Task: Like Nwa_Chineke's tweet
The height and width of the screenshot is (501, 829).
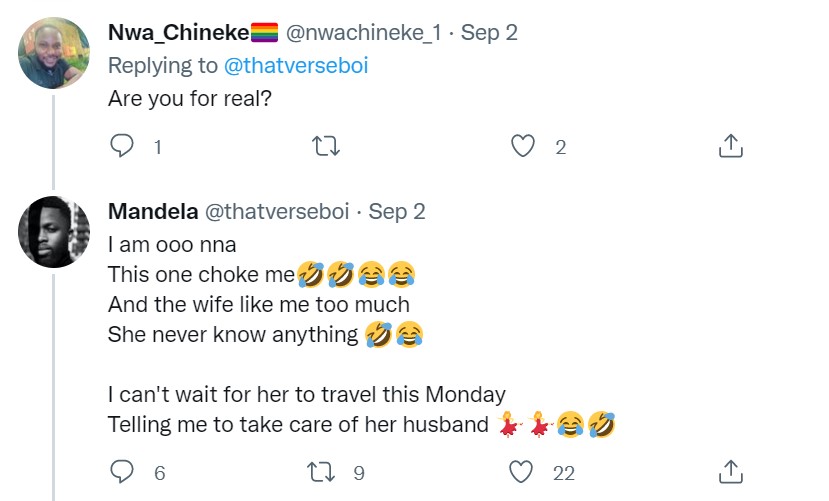Action: tap(523, 147)
